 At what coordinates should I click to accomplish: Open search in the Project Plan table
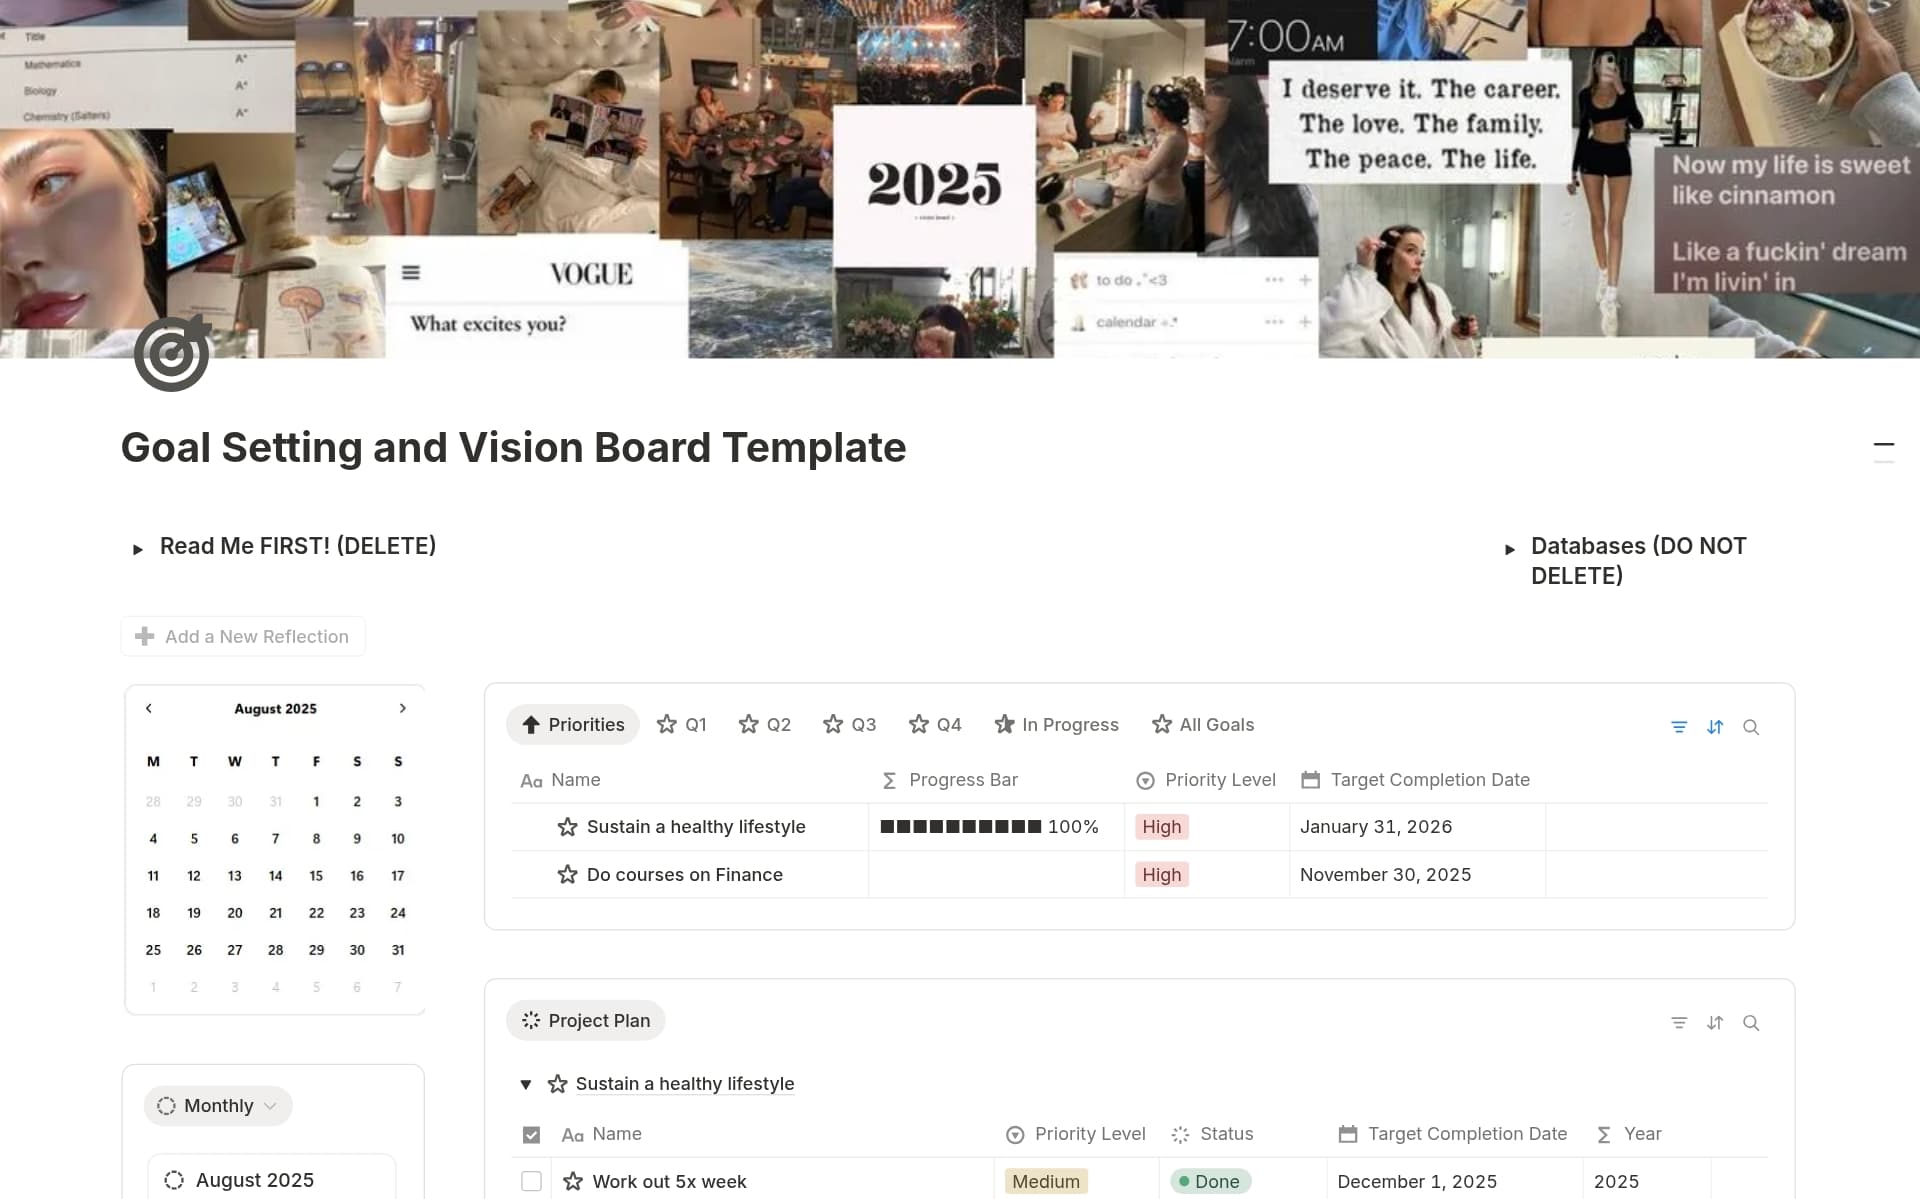coord(1752,1023)
